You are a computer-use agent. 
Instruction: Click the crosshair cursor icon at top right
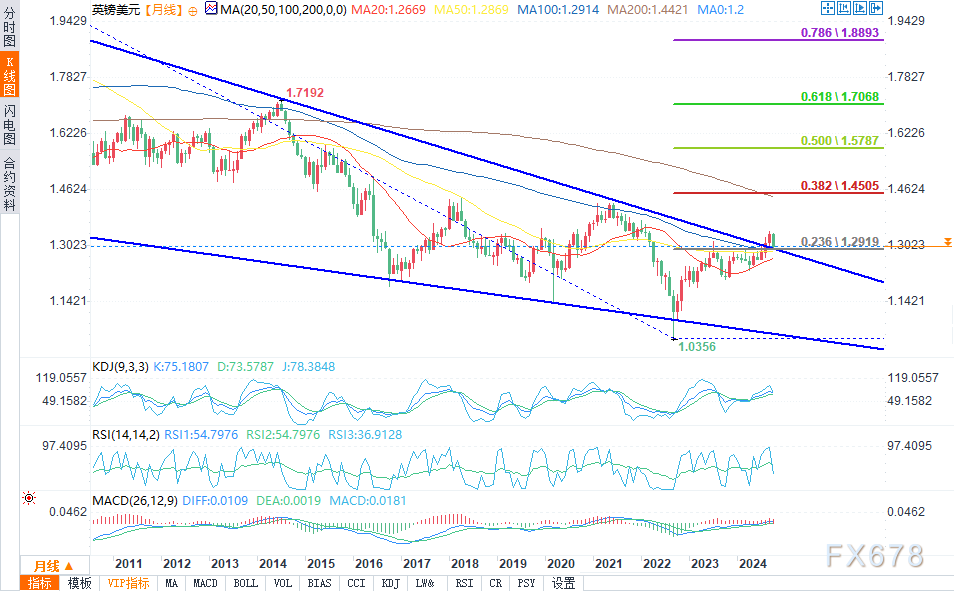pos(827,8)
